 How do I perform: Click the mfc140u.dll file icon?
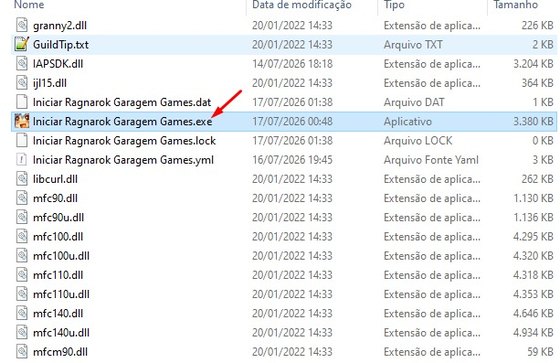pyautogui.click(x=22, y=333)
